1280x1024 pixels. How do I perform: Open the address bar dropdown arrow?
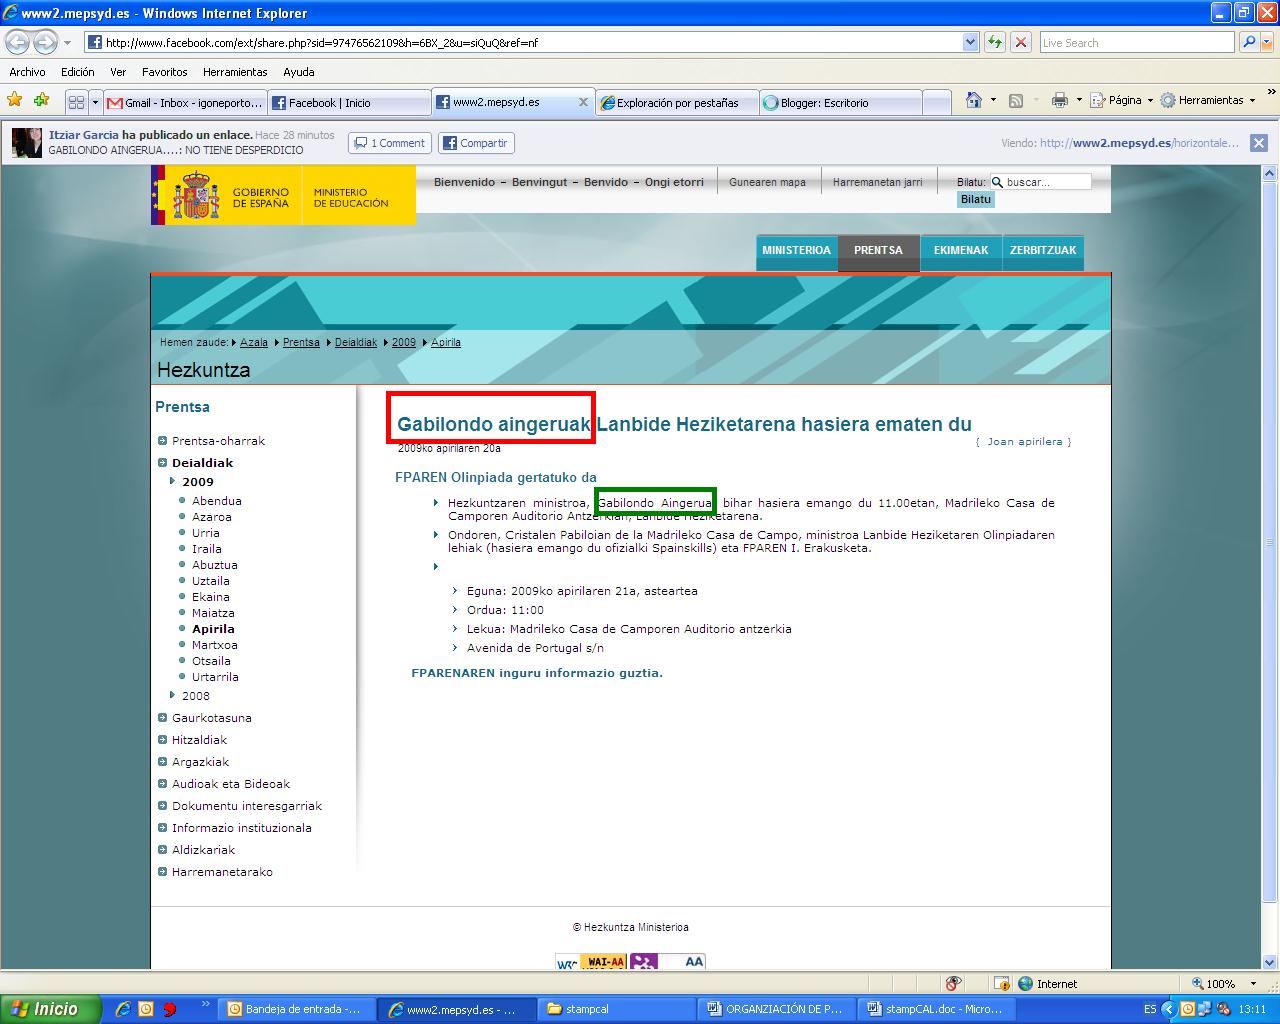970,42
